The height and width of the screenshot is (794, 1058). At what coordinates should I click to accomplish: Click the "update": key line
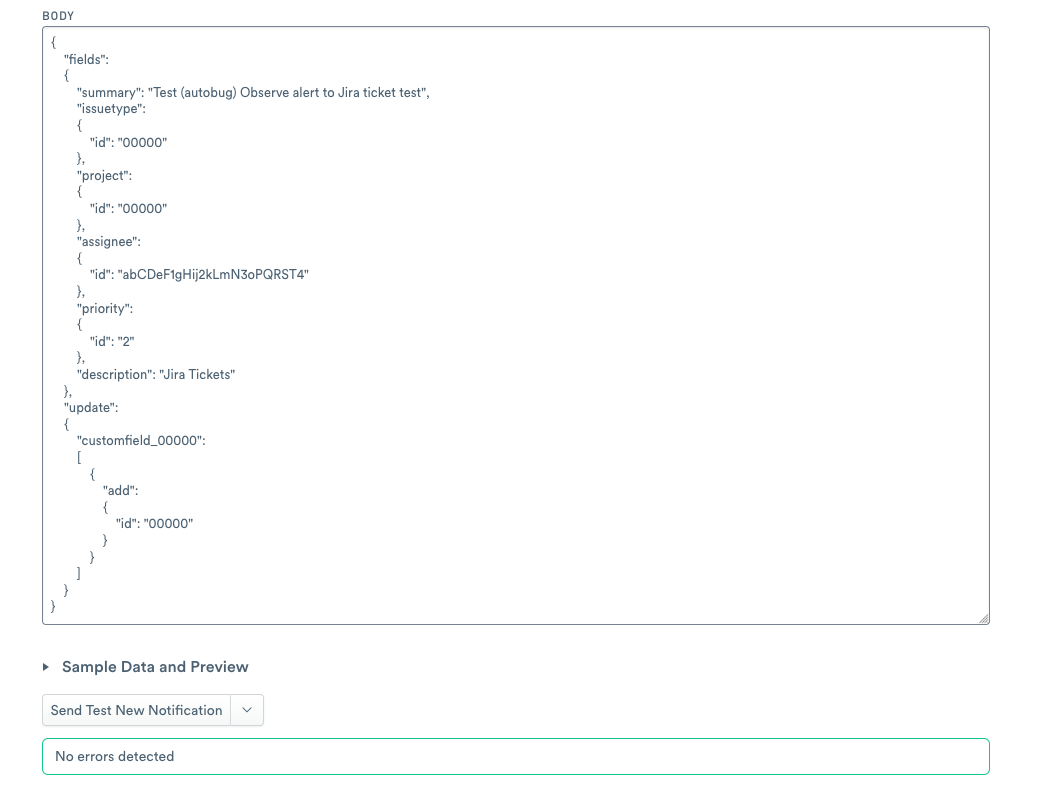tap(91, 407)
